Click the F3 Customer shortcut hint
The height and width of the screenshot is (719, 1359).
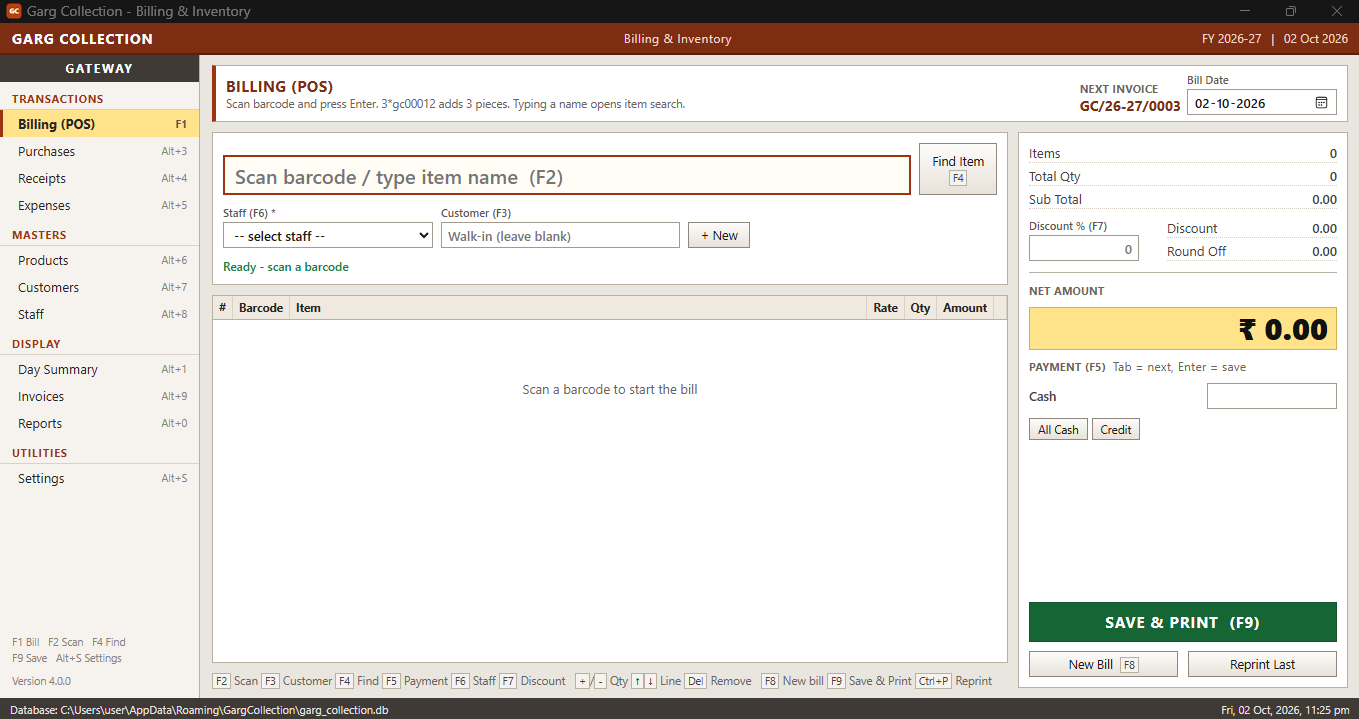pyautogui.click(x=297, y=681)
